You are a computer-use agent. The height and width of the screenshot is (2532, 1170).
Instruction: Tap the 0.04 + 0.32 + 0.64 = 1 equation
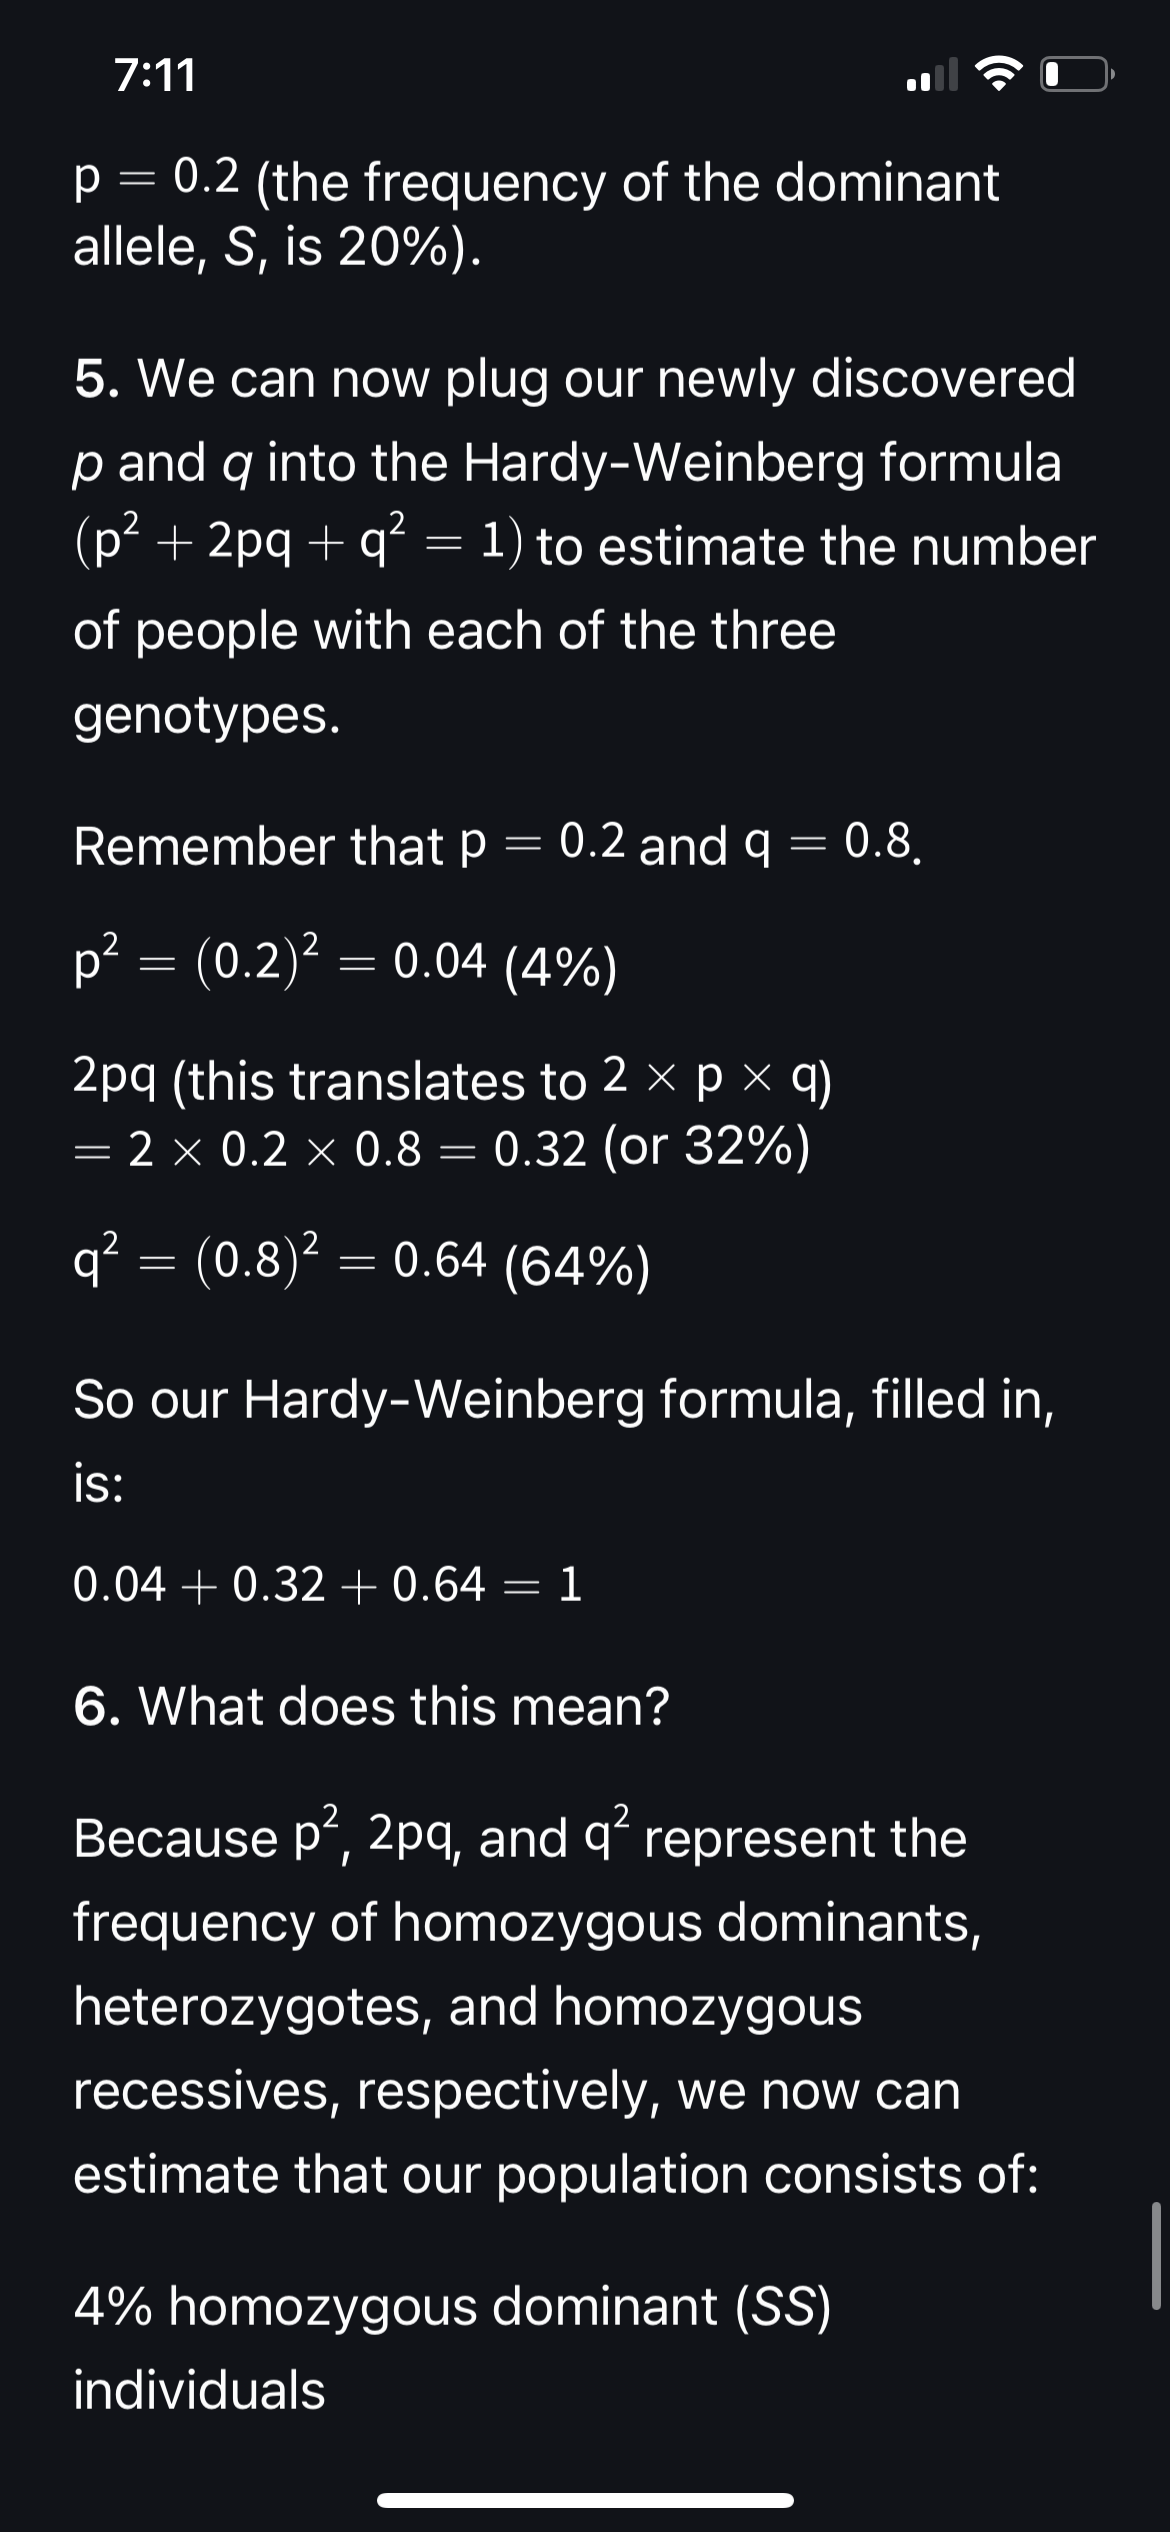tap(328, 1585)
